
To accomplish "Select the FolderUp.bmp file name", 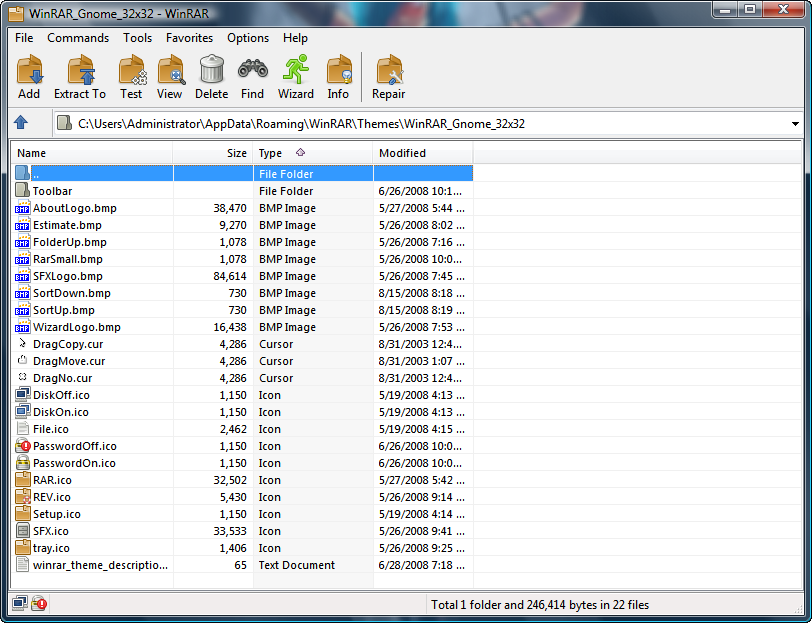I will point(70,242).
